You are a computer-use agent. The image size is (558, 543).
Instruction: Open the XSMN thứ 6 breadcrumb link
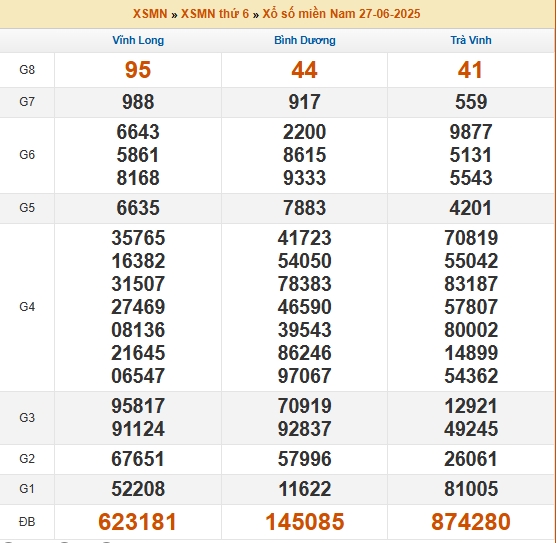point(215,14)
